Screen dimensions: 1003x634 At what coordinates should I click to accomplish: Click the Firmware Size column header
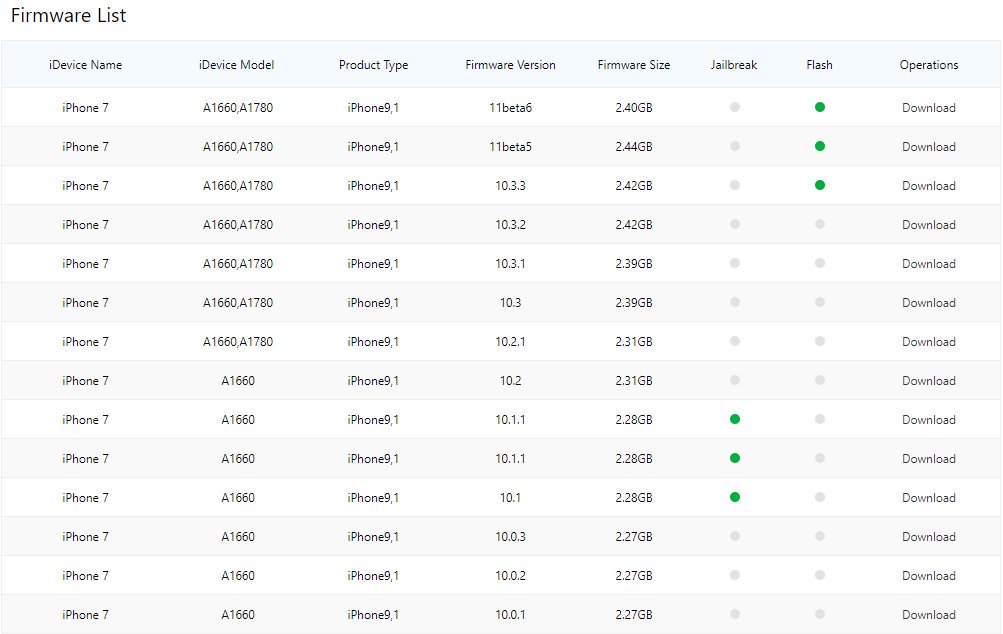pyautogui.click(x=634, y=65)
